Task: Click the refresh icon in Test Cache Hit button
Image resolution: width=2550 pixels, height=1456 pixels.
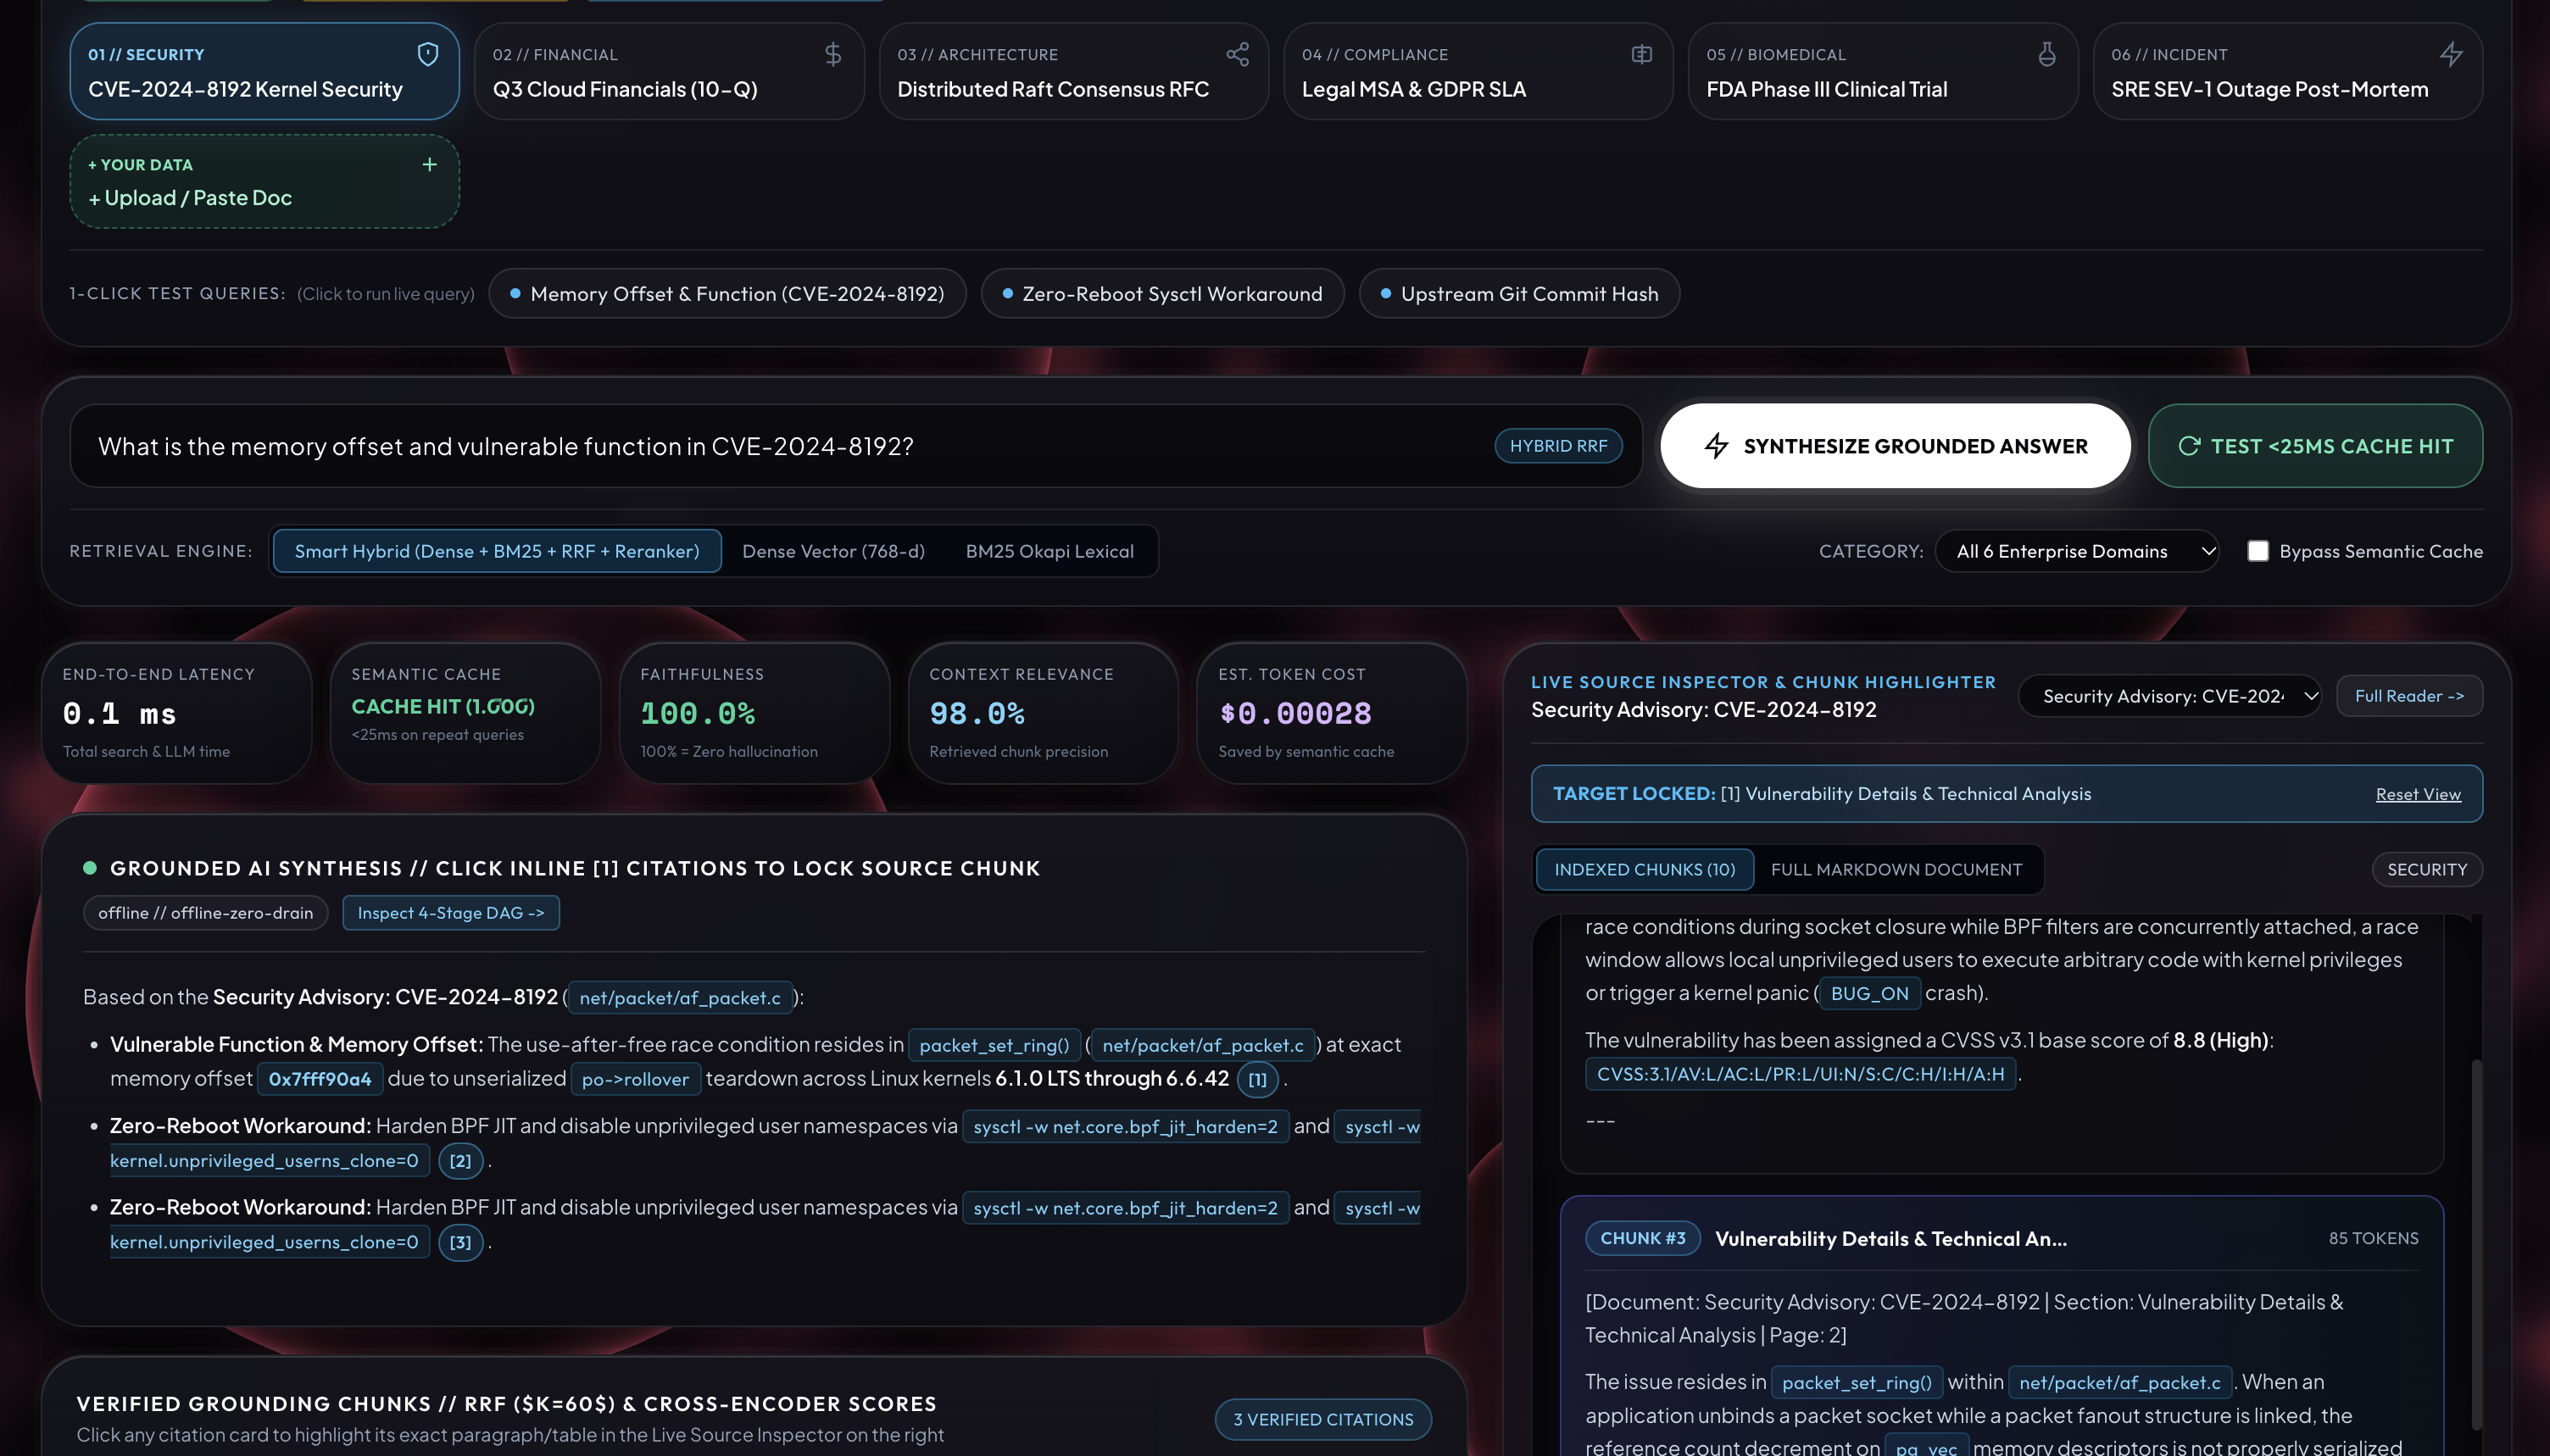Action: pyautogui.click(x=2189, y=446)
